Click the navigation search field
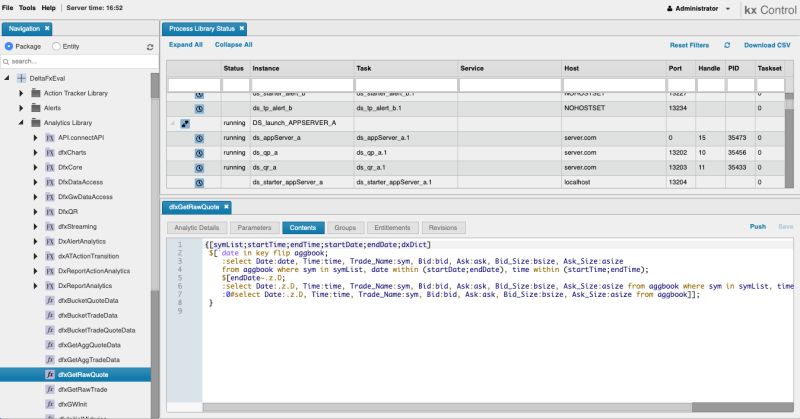The width and height of the screenshot is (800, 419). click(x=80, y=61)
